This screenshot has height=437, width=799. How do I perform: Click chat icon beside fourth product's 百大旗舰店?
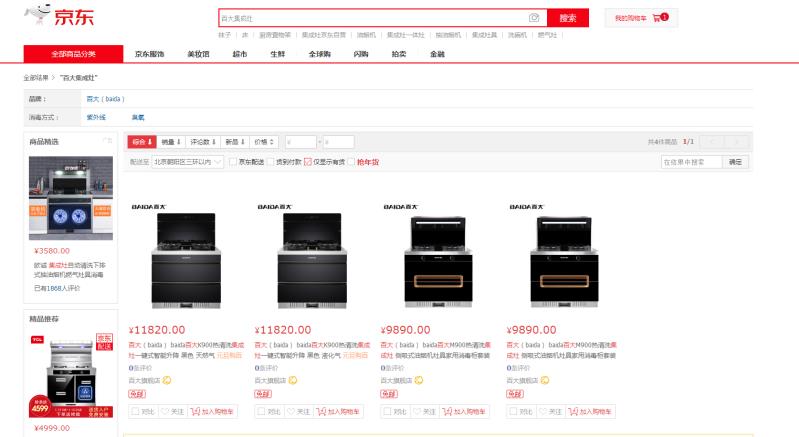(545, 380)
